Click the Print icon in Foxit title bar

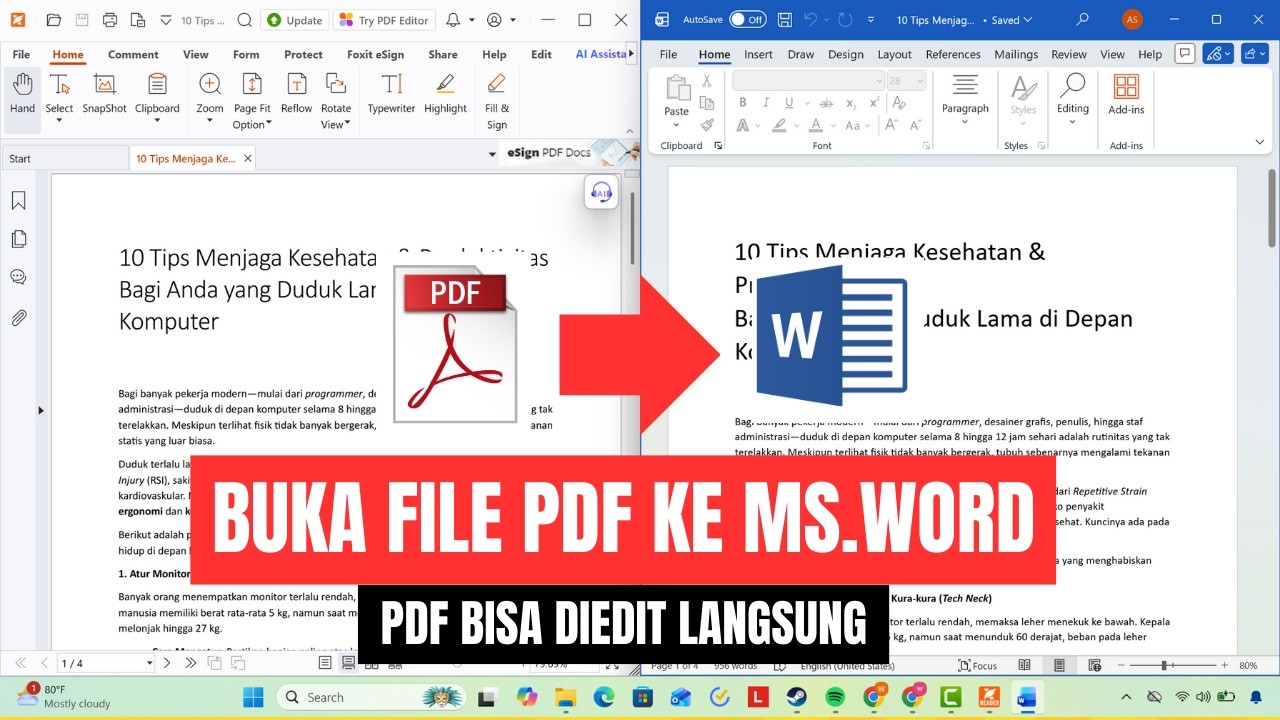[110, 20]
